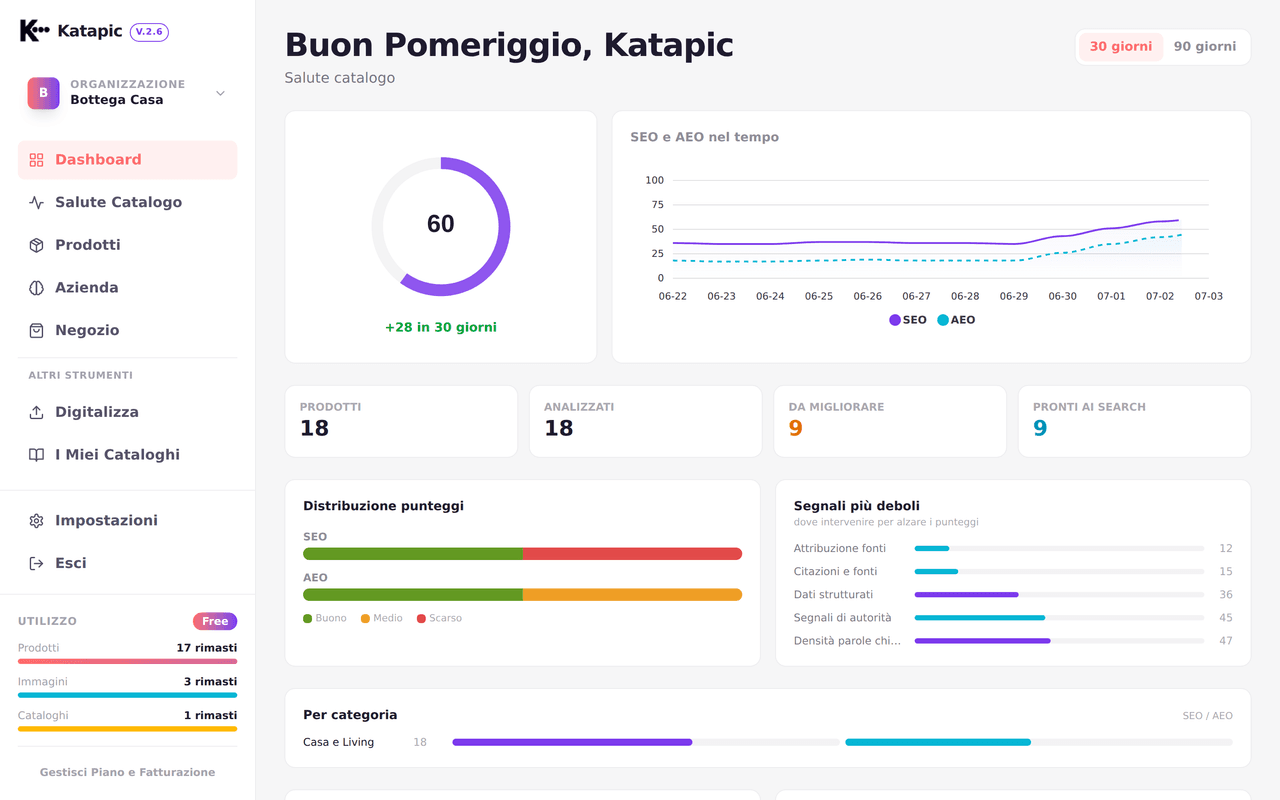Open I Miei Cataloghi
Viewport: 1280px width, 800px height.
127,455
